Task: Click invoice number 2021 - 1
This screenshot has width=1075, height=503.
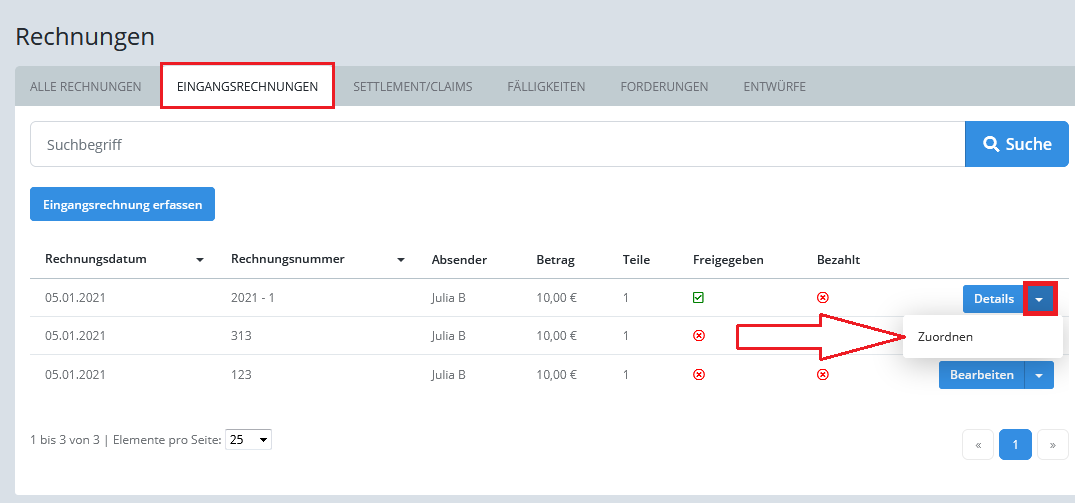Action: pos(253,298)
